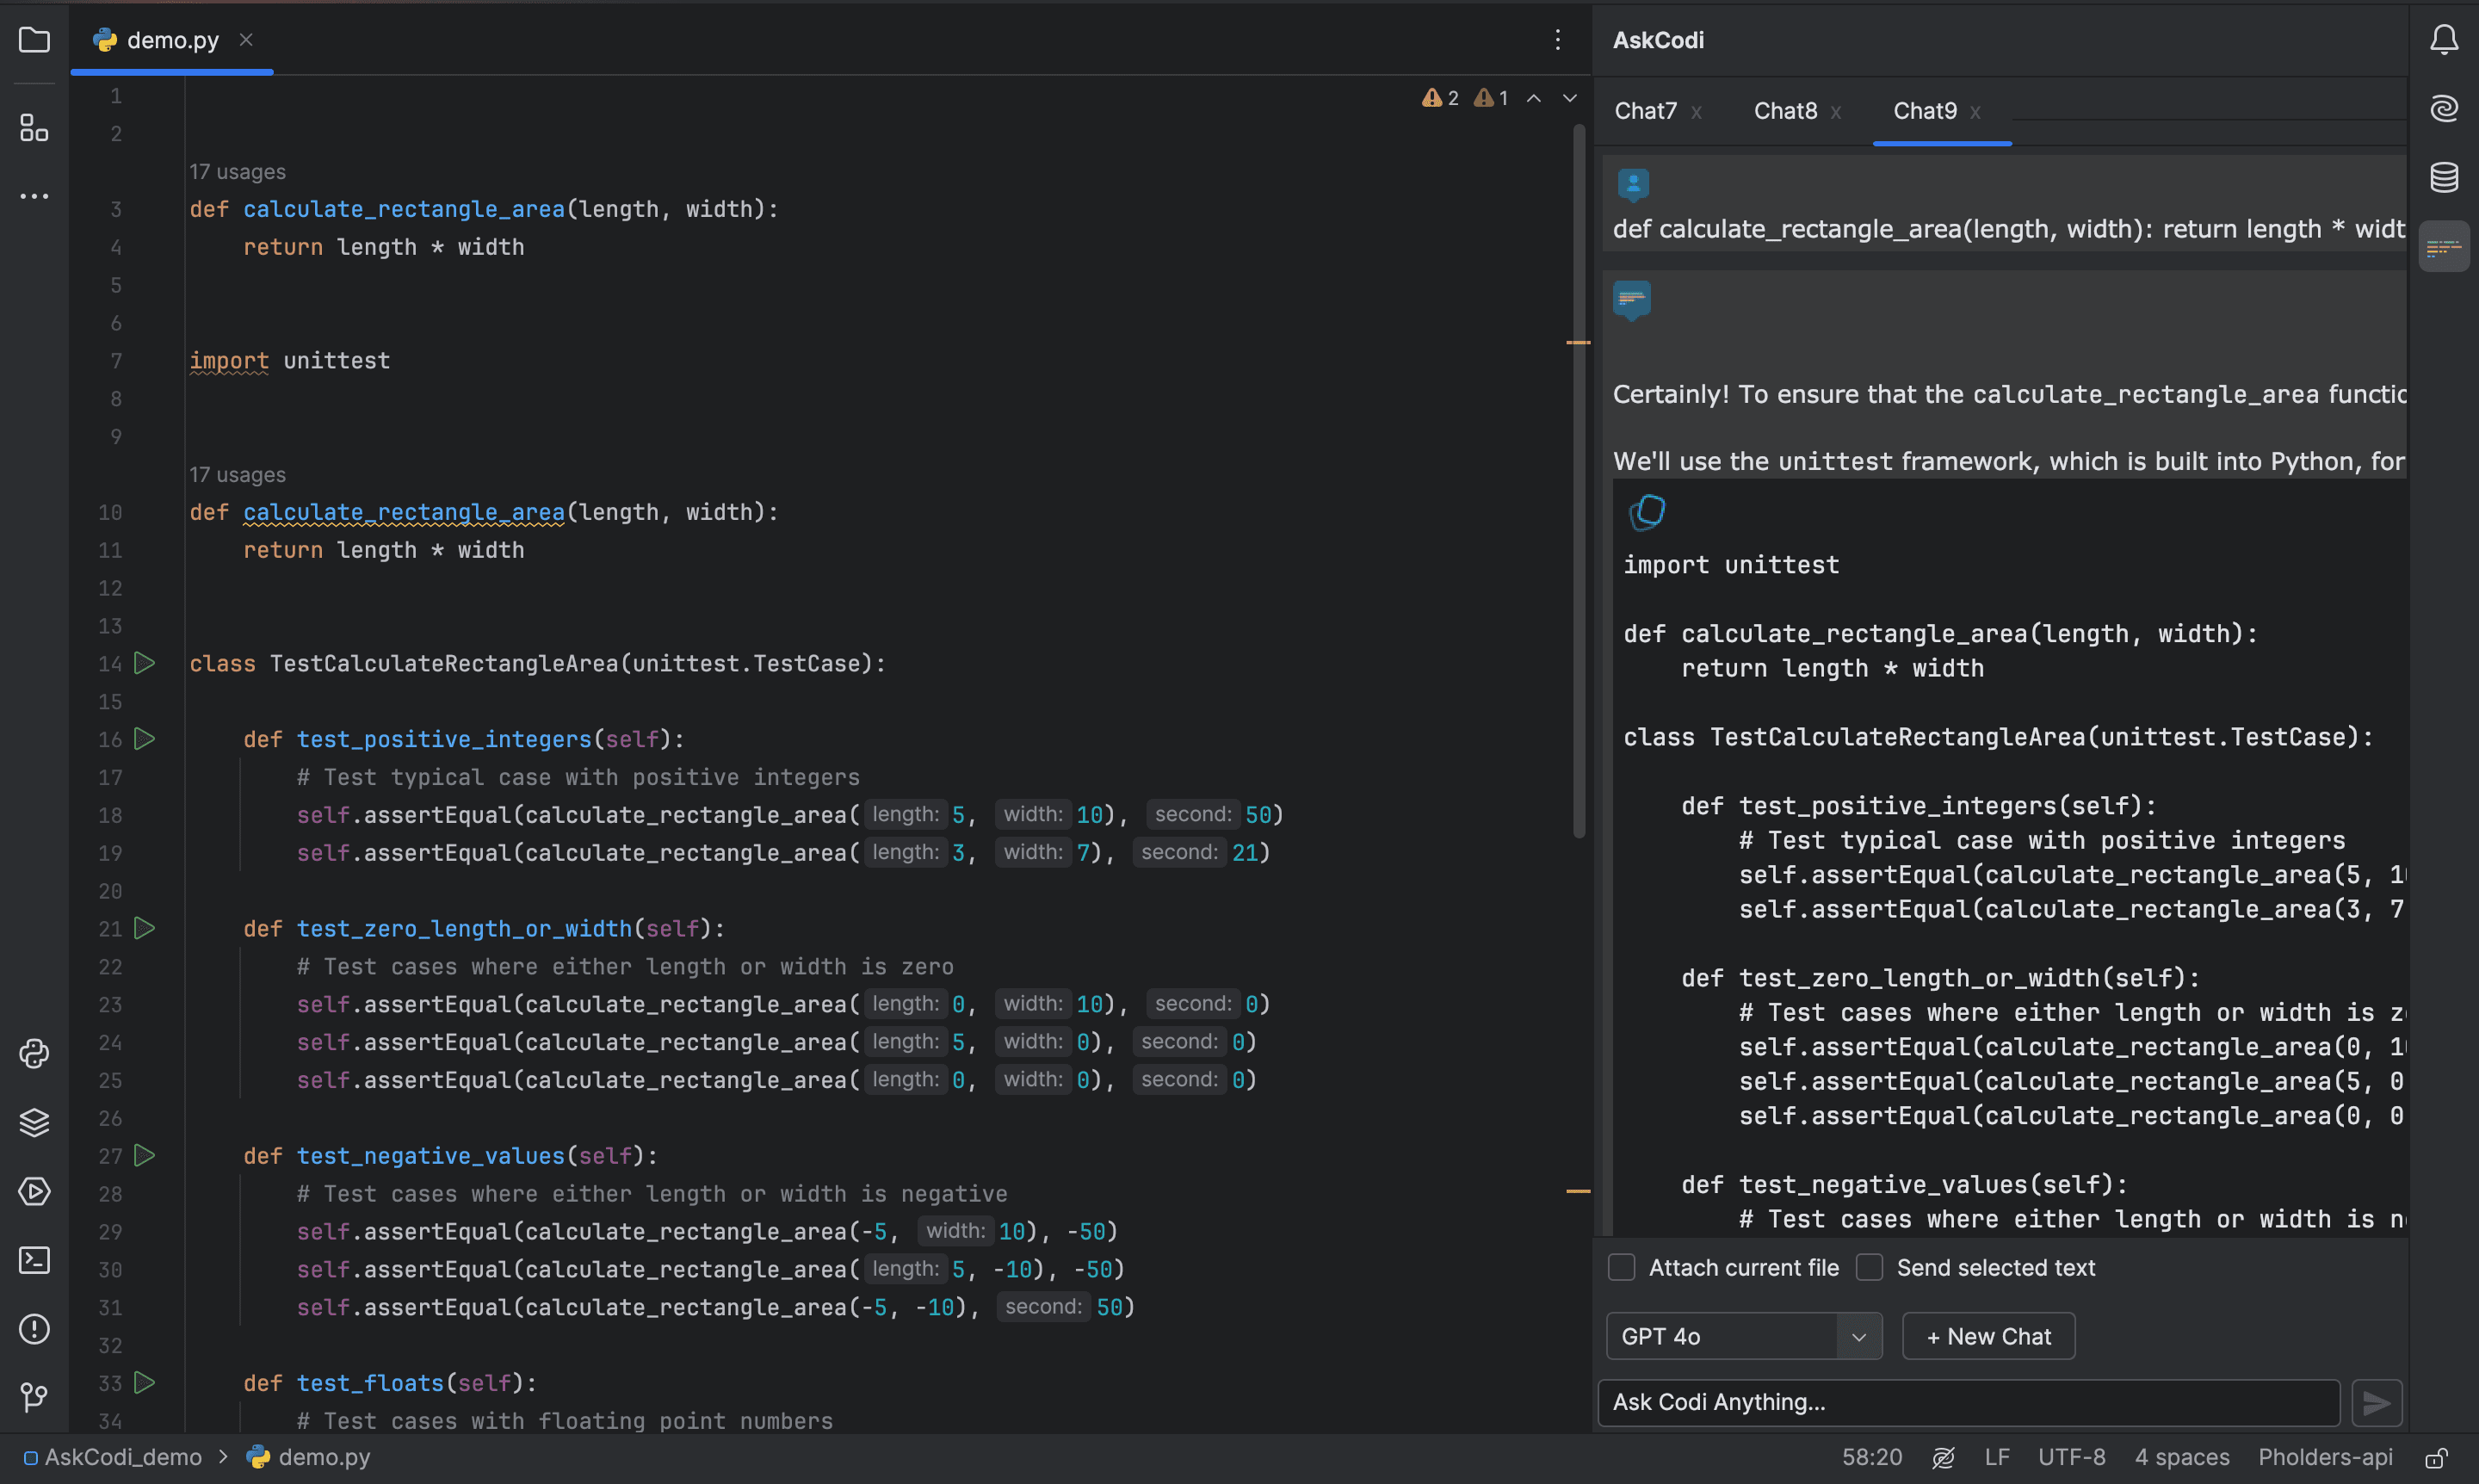
Task: Click the import unittest line
Action: pos(290,361)
